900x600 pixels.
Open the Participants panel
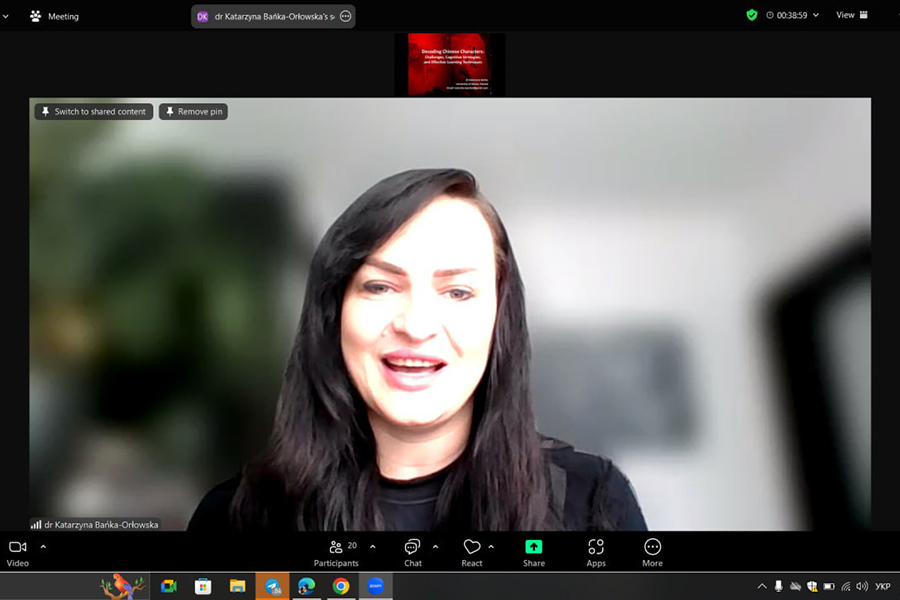(336, 553)
